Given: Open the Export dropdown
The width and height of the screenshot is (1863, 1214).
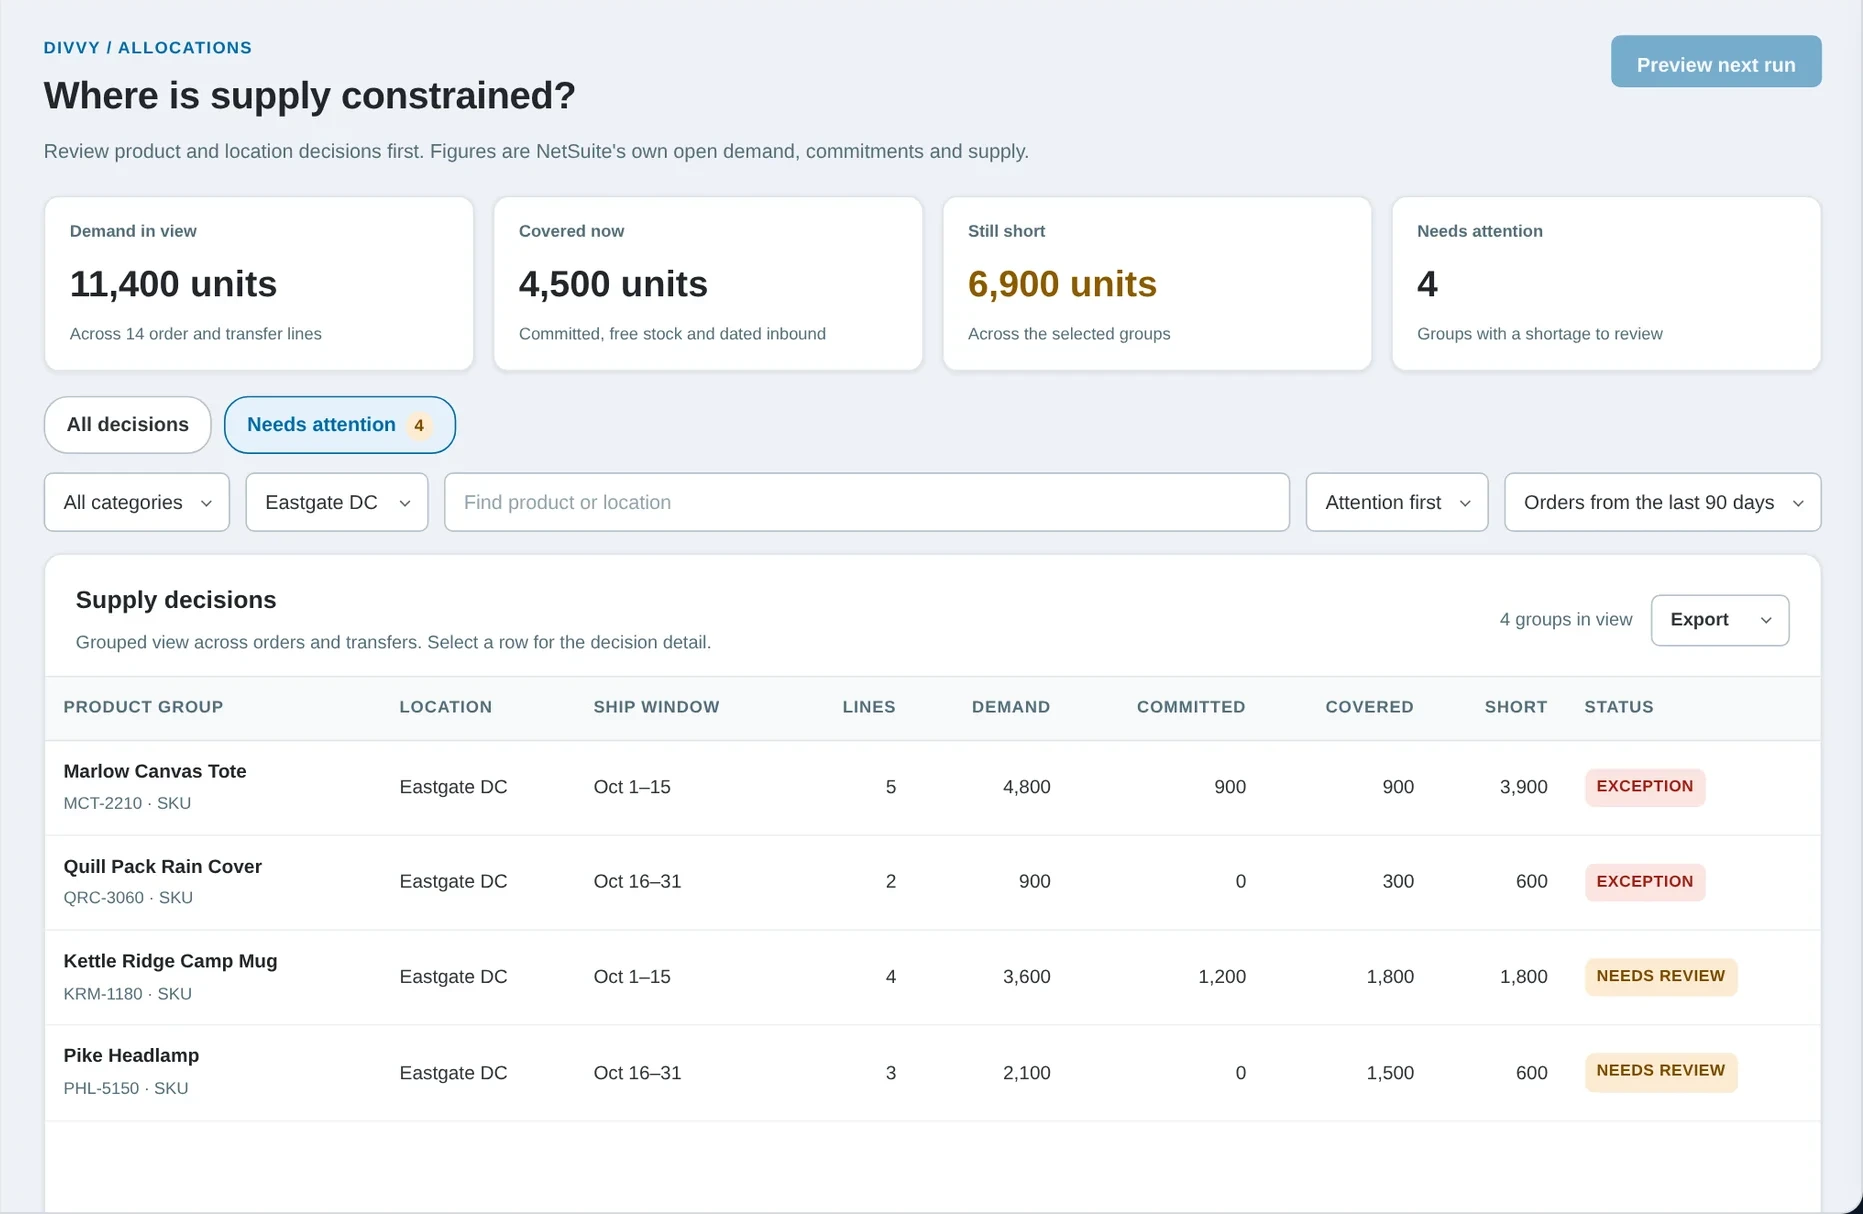Looking at the screenshot, I should (x=1720, y=620).
